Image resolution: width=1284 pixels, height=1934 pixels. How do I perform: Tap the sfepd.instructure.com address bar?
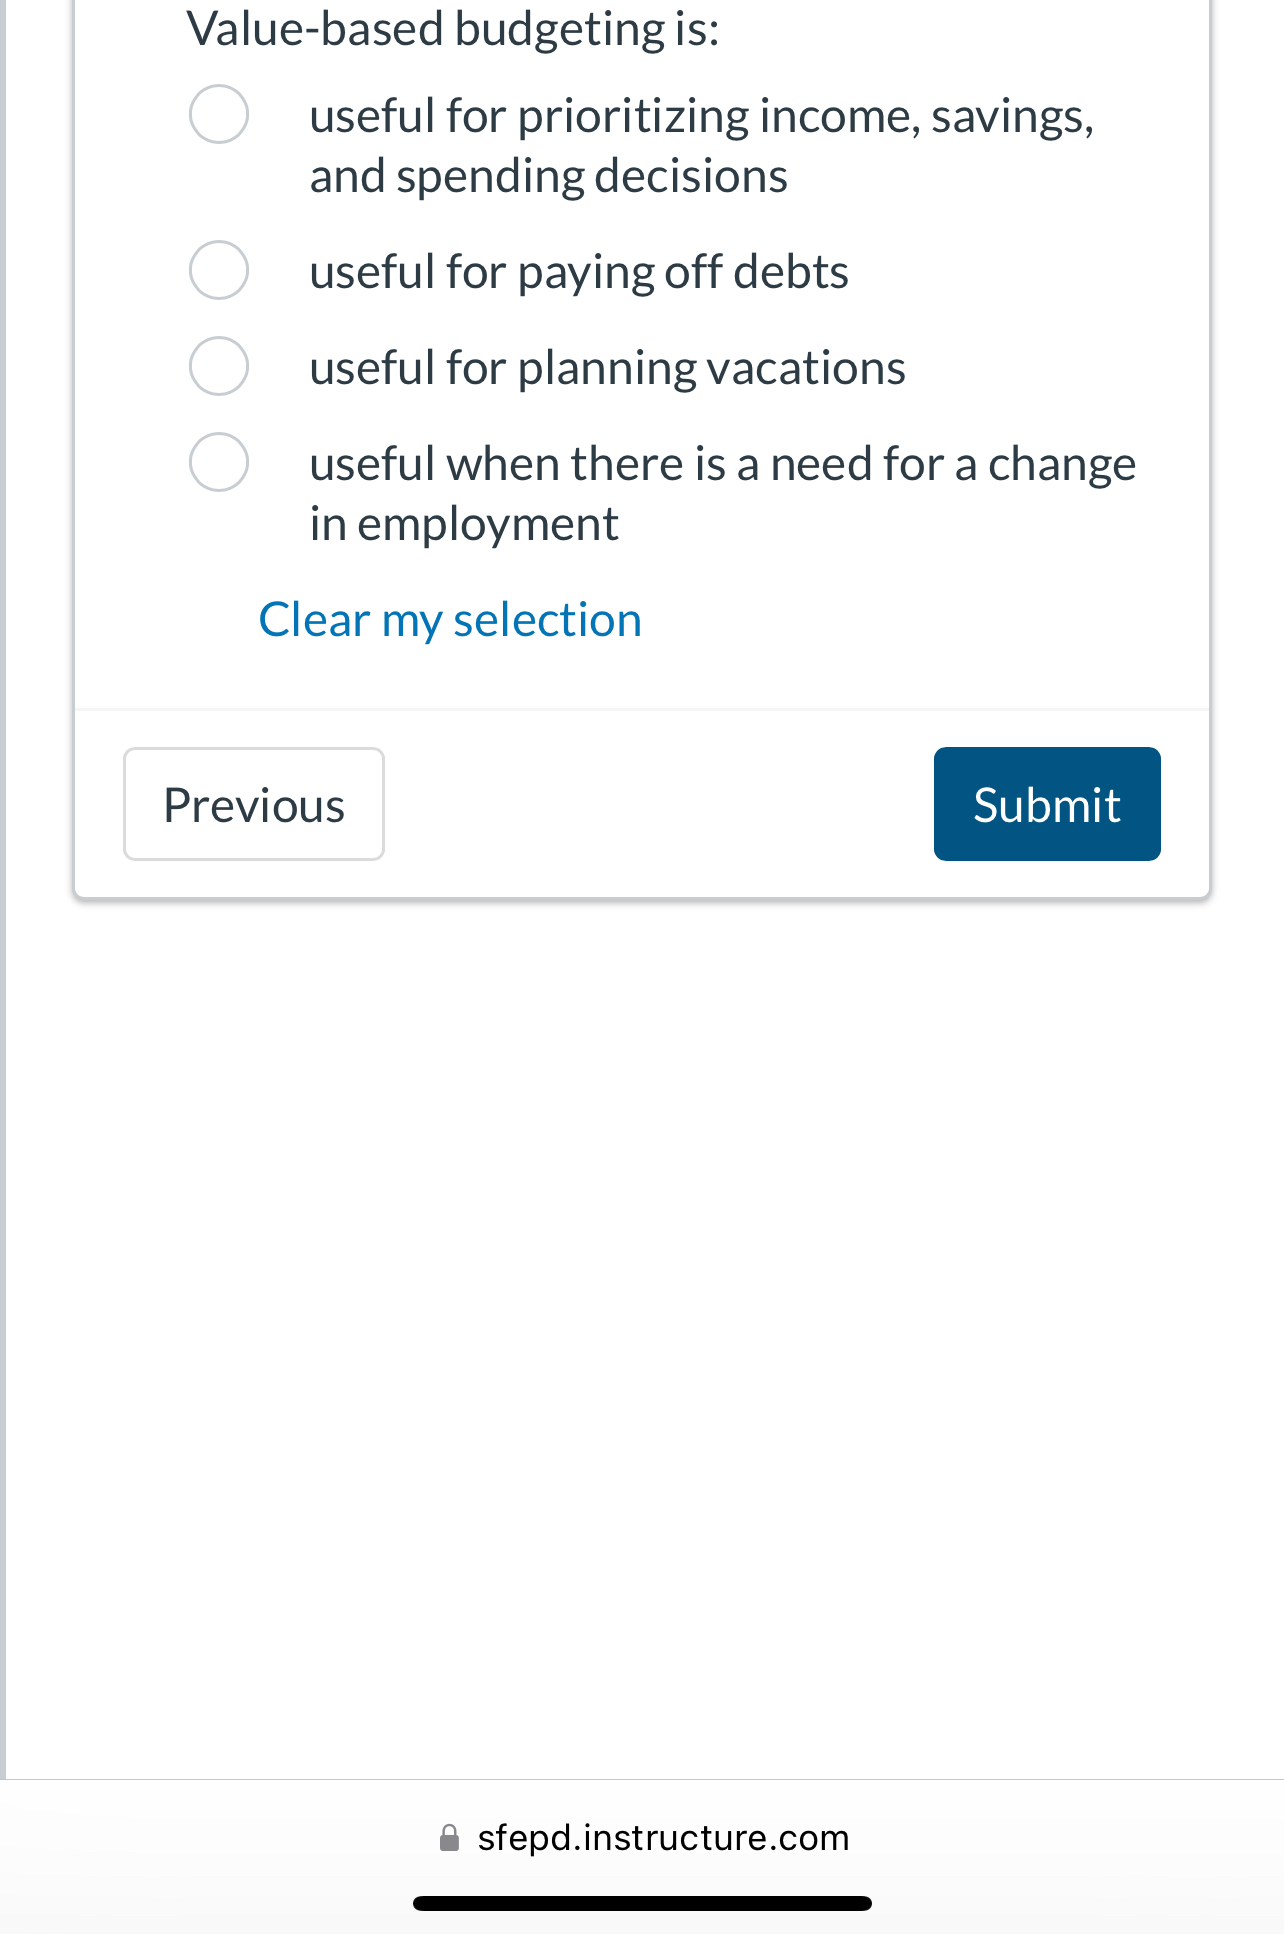663,1836
